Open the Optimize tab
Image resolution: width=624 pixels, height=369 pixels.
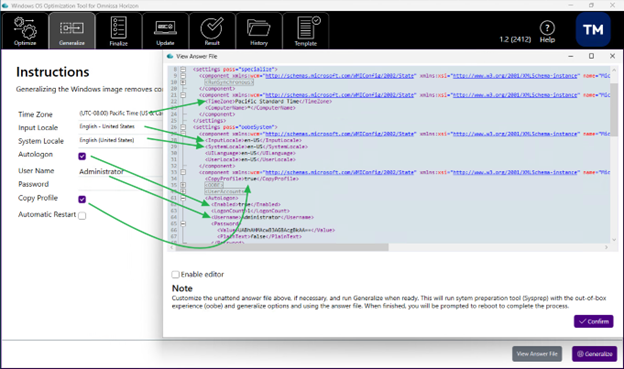coord(25,31)
